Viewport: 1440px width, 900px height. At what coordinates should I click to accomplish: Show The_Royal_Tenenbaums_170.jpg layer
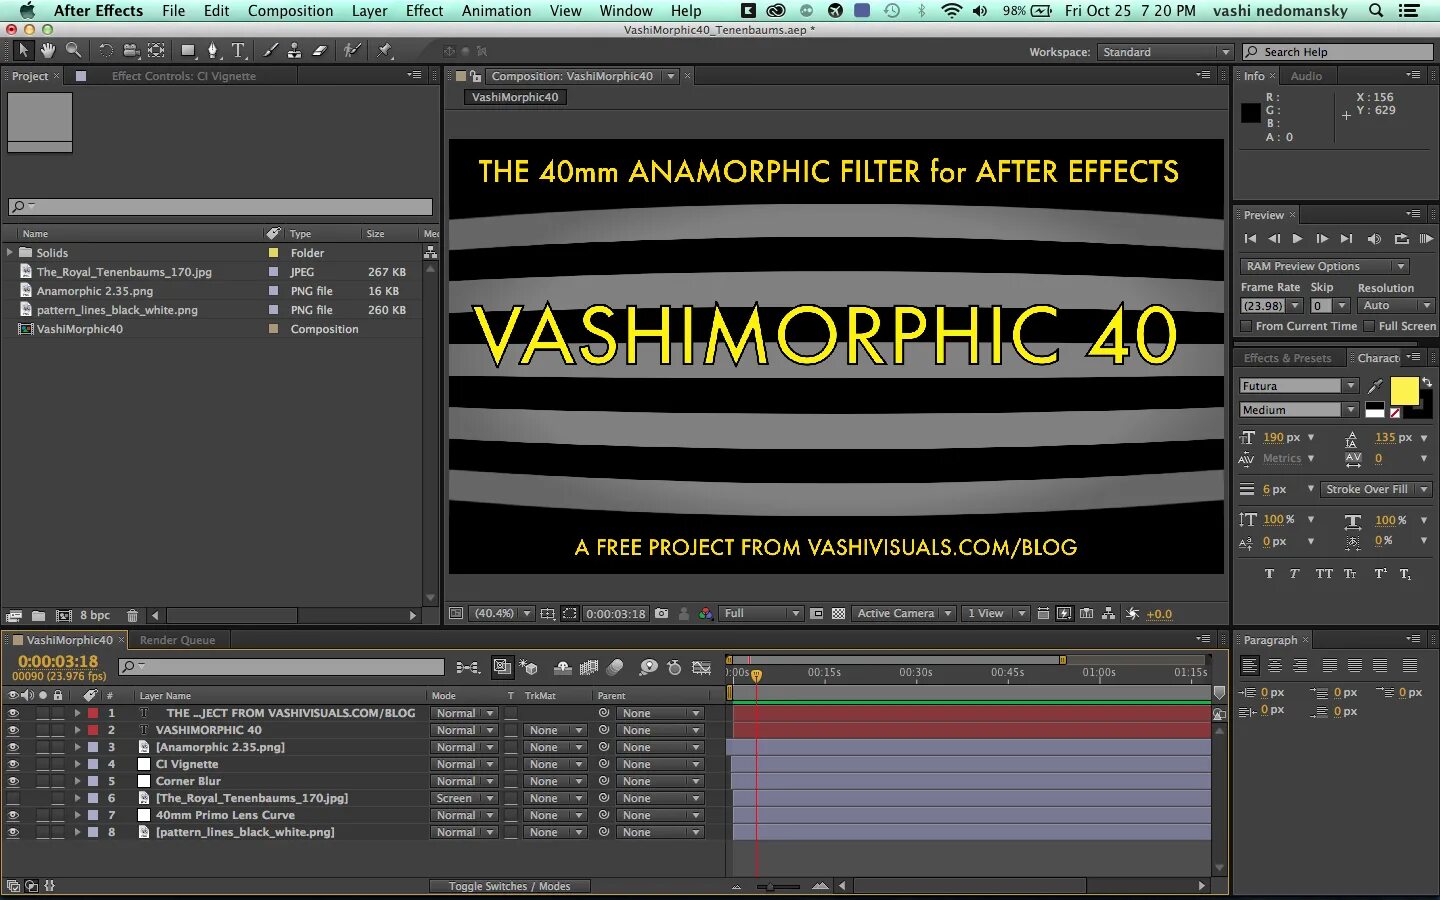[13, 798]
